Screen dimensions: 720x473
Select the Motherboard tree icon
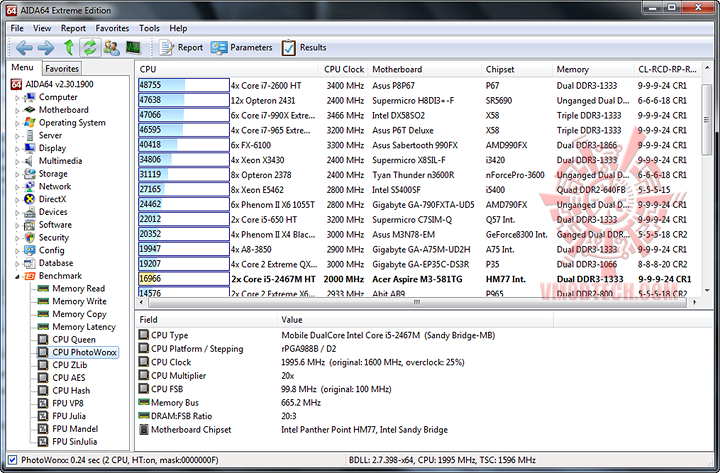[30, 110]
